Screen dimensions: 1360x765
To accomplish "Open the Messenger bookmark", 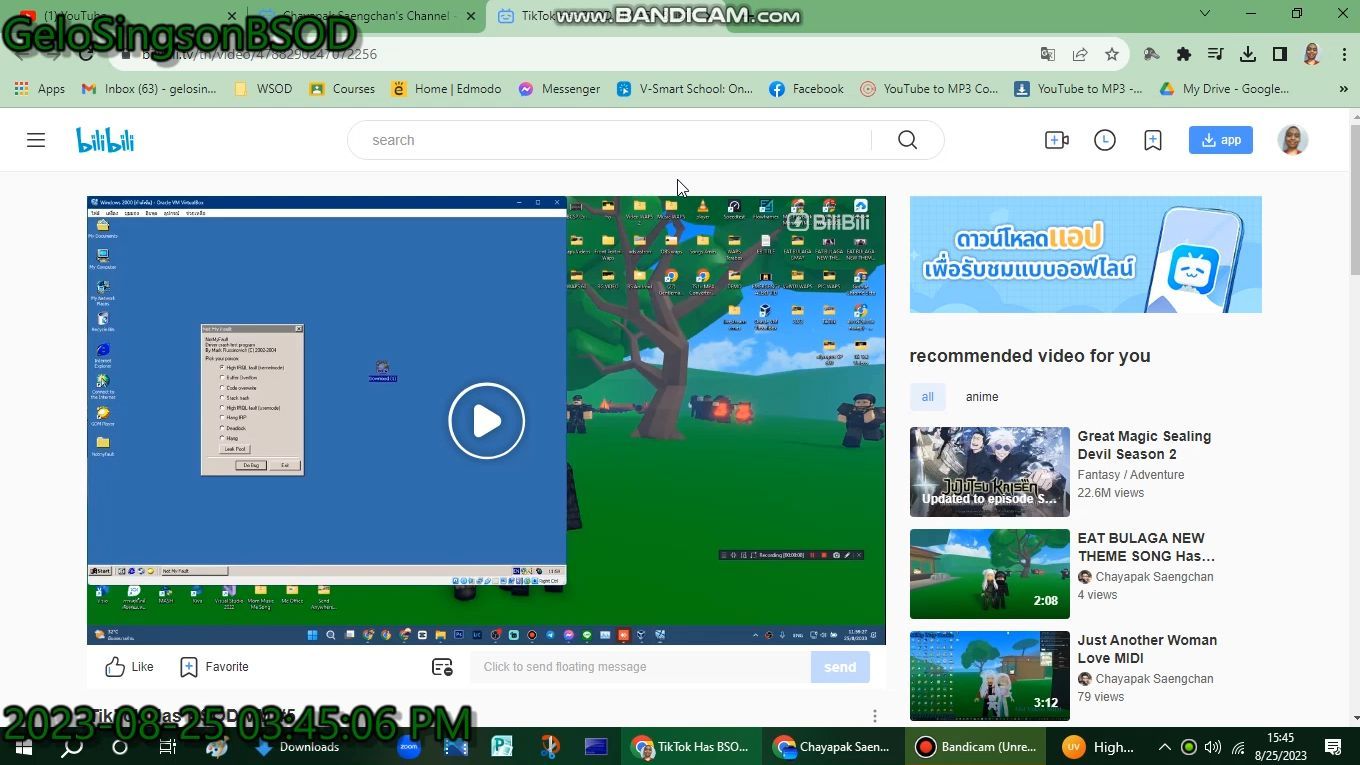I will pyautogui.click(x=559, y=89).
